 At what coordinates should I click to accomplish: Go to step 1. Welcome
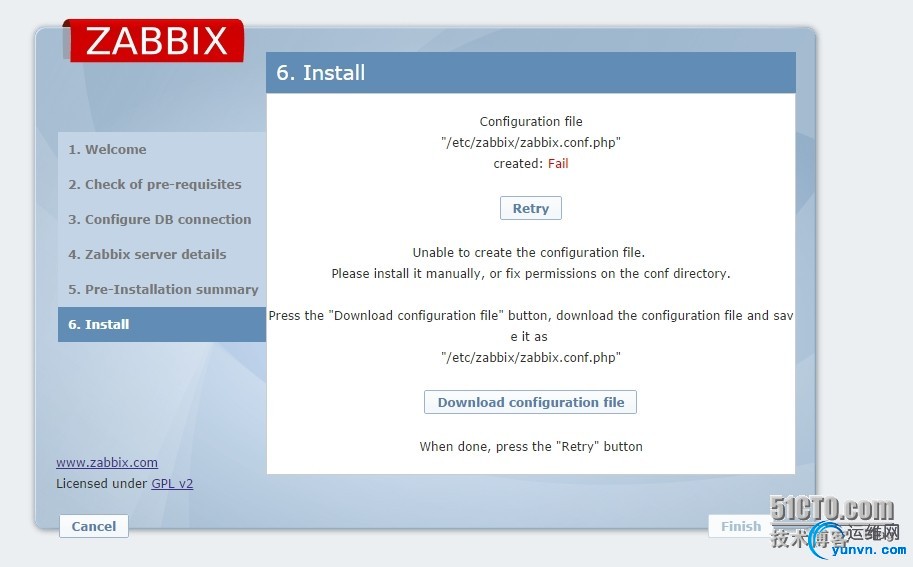(x=107, y=150)
